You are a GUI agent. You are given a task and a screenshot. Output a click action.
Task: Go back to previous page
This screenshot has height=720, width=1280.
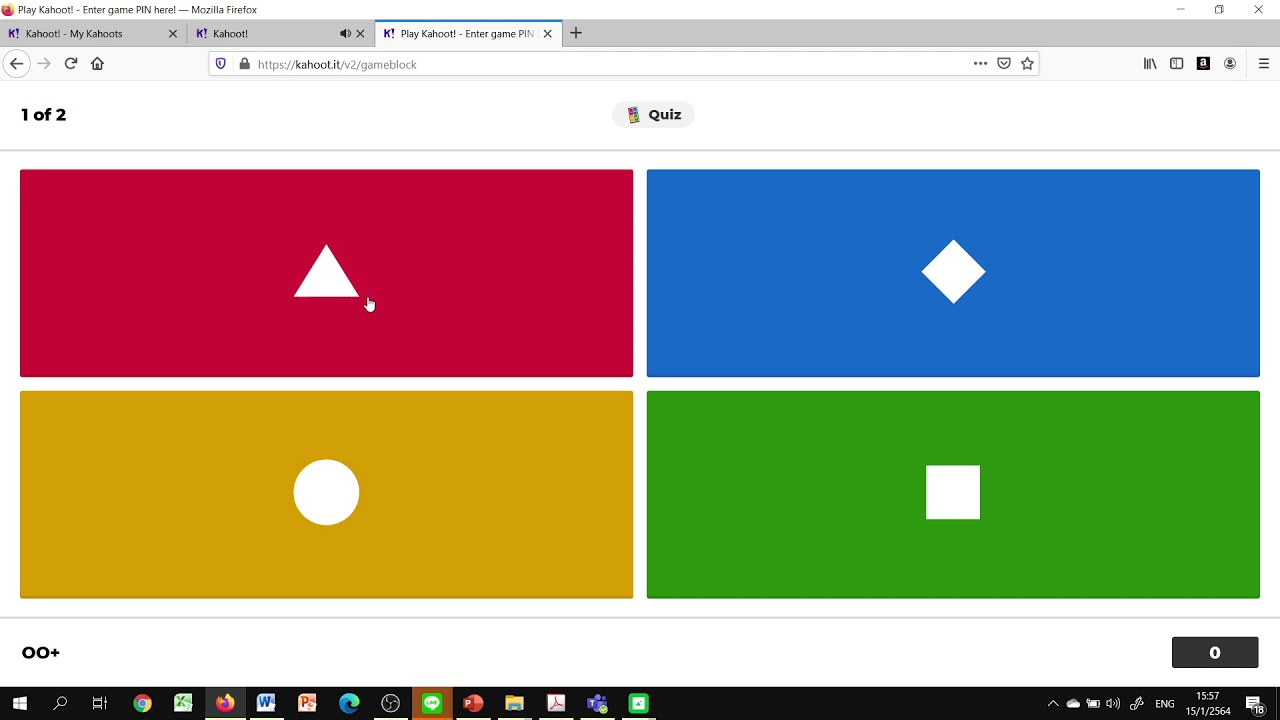(x=16, y=63)
